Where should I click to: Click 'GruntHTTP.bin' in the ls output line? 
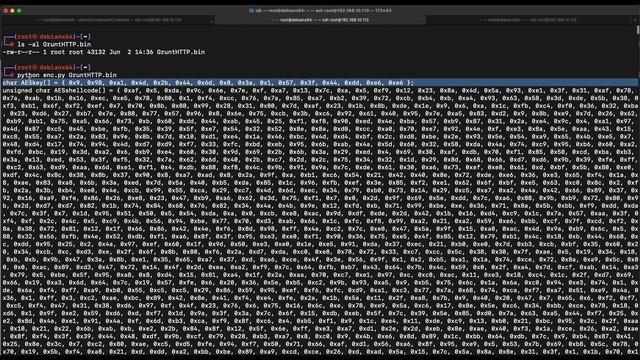(x=181, y=52)
